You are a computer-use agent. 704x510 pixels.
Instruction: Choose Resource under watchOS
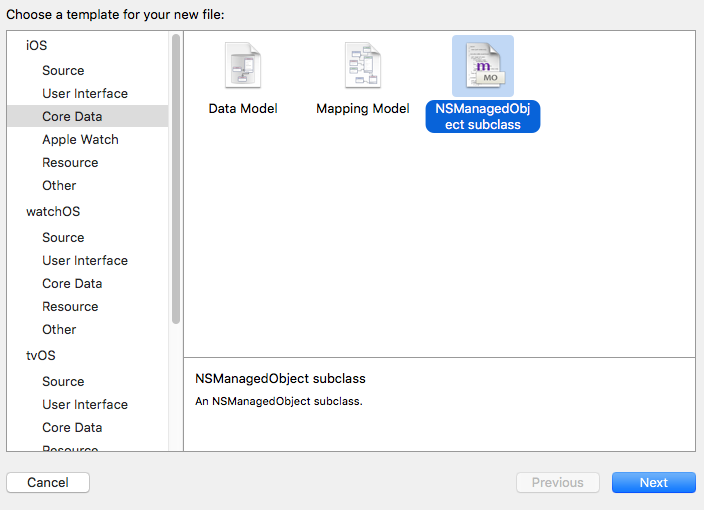click(70, 306)
